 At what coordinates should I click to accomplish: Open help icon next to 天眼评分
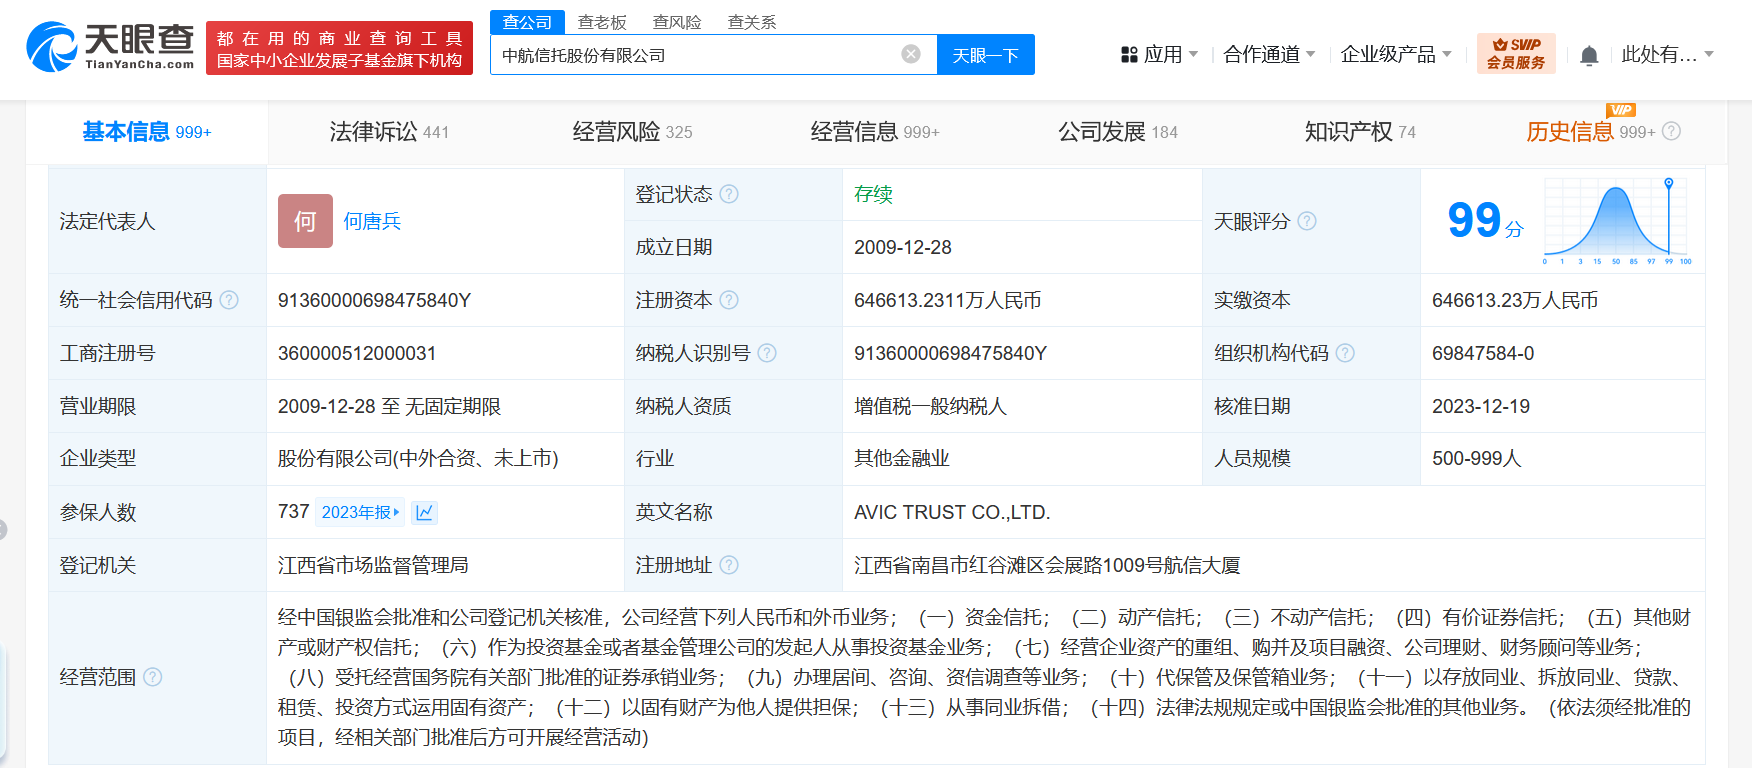tap(1307, 221)
